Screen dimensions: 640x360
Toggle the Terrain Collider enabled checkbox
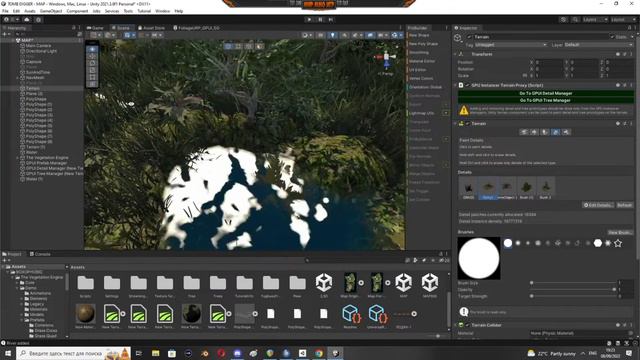point(467,325)
